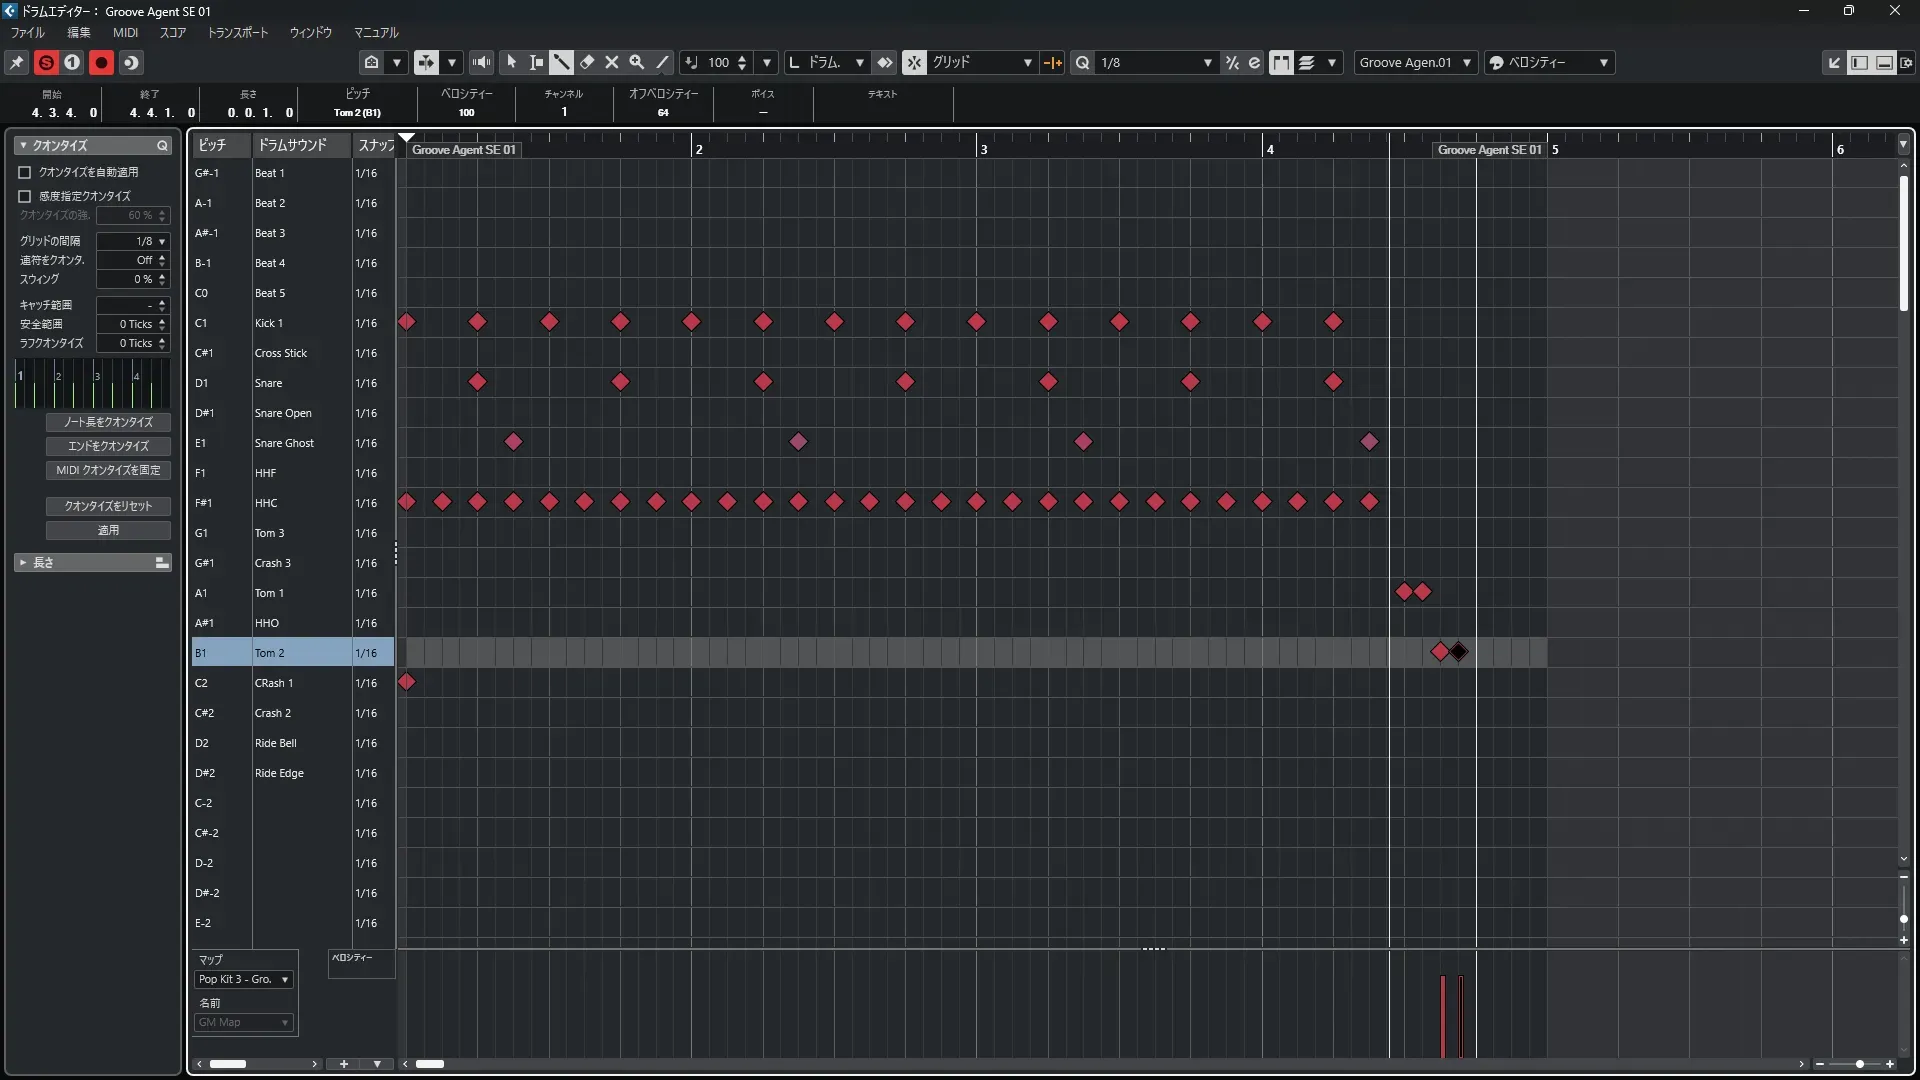Open the Pop Kit 3 drum map dropdown
Image resolution: width=1920 pixels, height=1080 pixels.
(x=244, y=979)
